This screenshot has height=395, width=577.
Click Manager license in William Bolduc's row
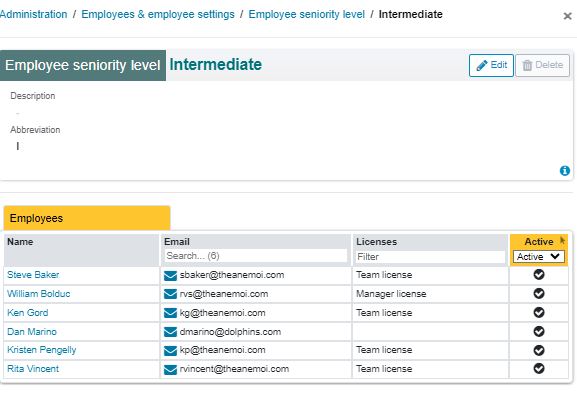coord(391,294)
